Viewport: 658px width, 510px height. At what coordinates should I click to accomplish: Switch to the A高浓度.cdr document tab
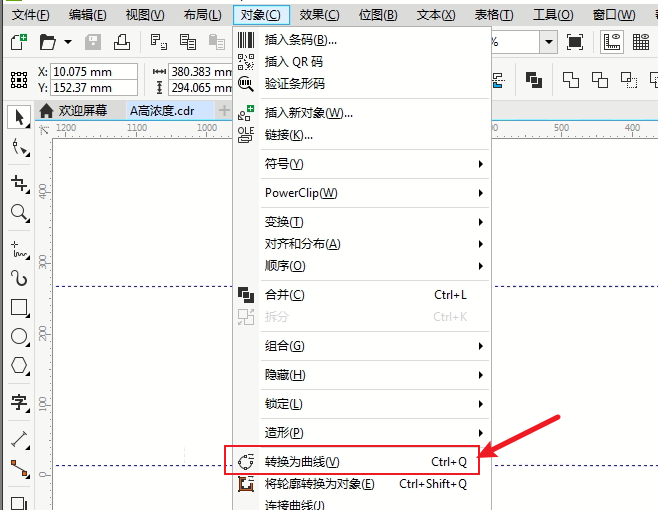[170, 111]
